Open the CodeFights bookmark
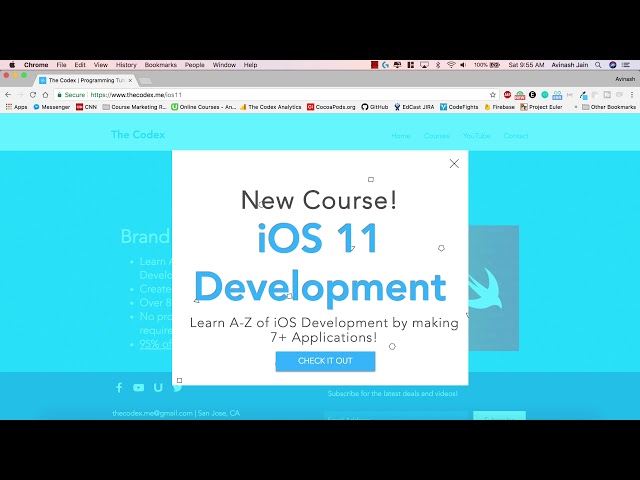 tap(459, 107)
